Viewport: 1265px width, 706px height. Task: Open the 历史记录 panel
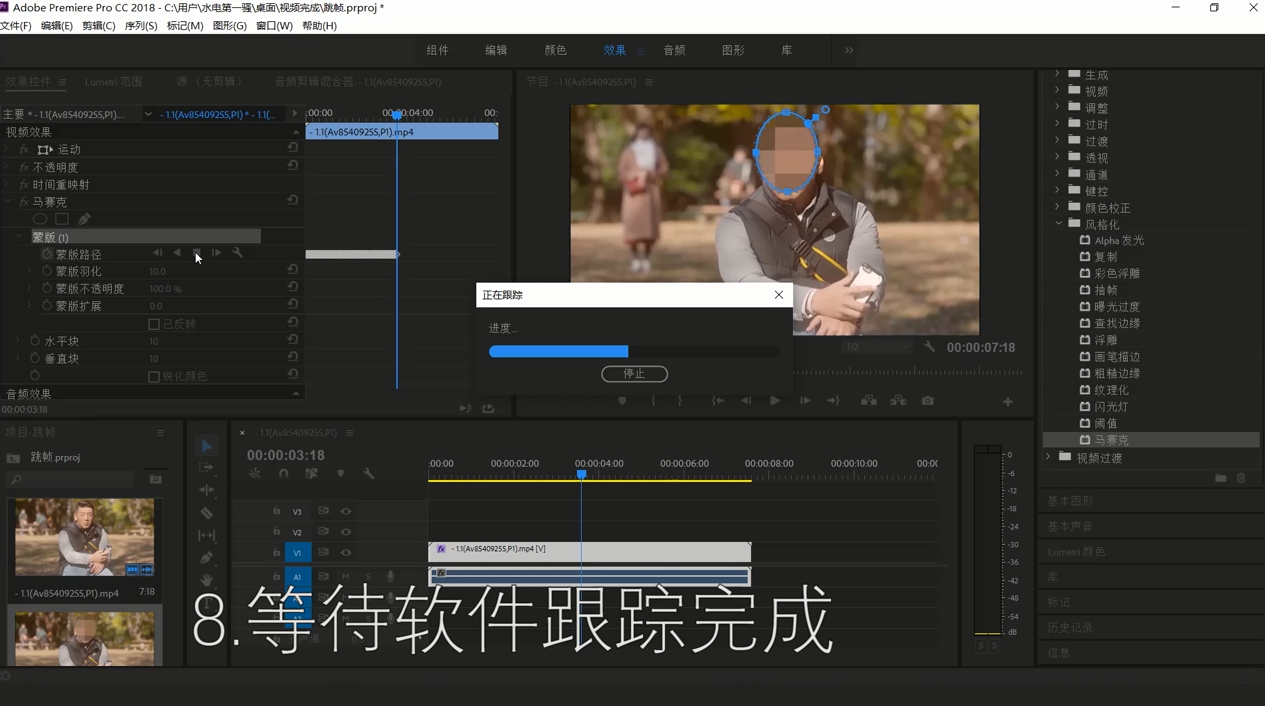pyautogui.click(x=1070, y=627)
